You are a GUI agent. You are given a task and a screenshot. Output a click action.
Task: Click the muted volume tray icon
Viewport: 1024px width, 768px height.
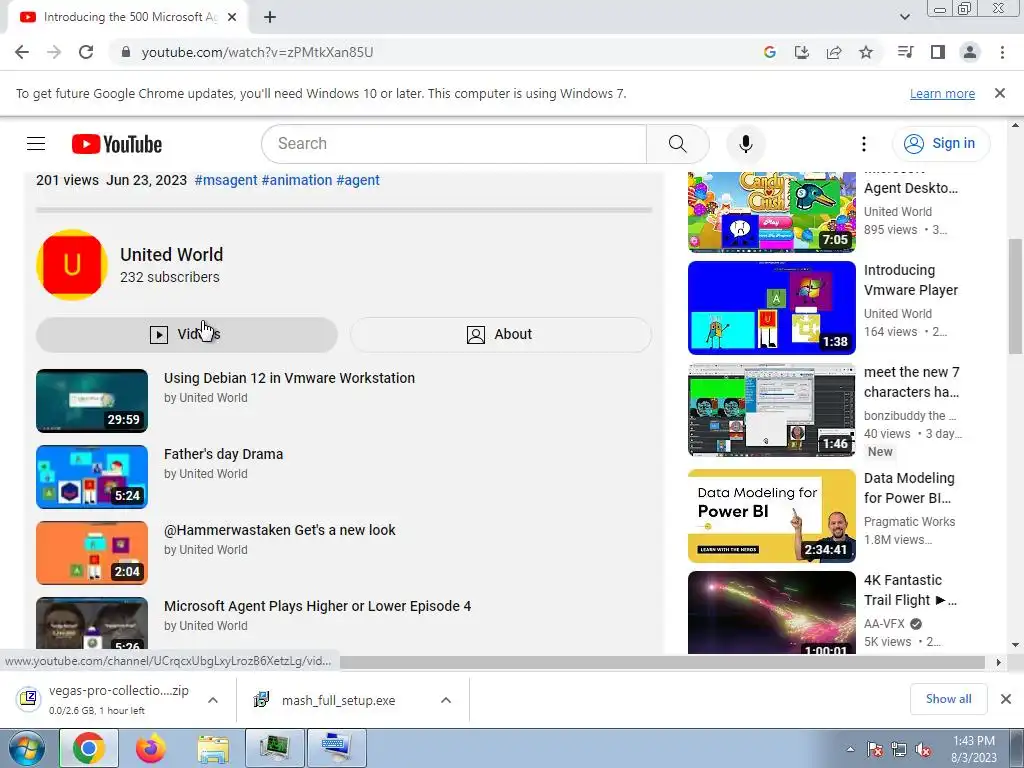(x=923, y=750)
